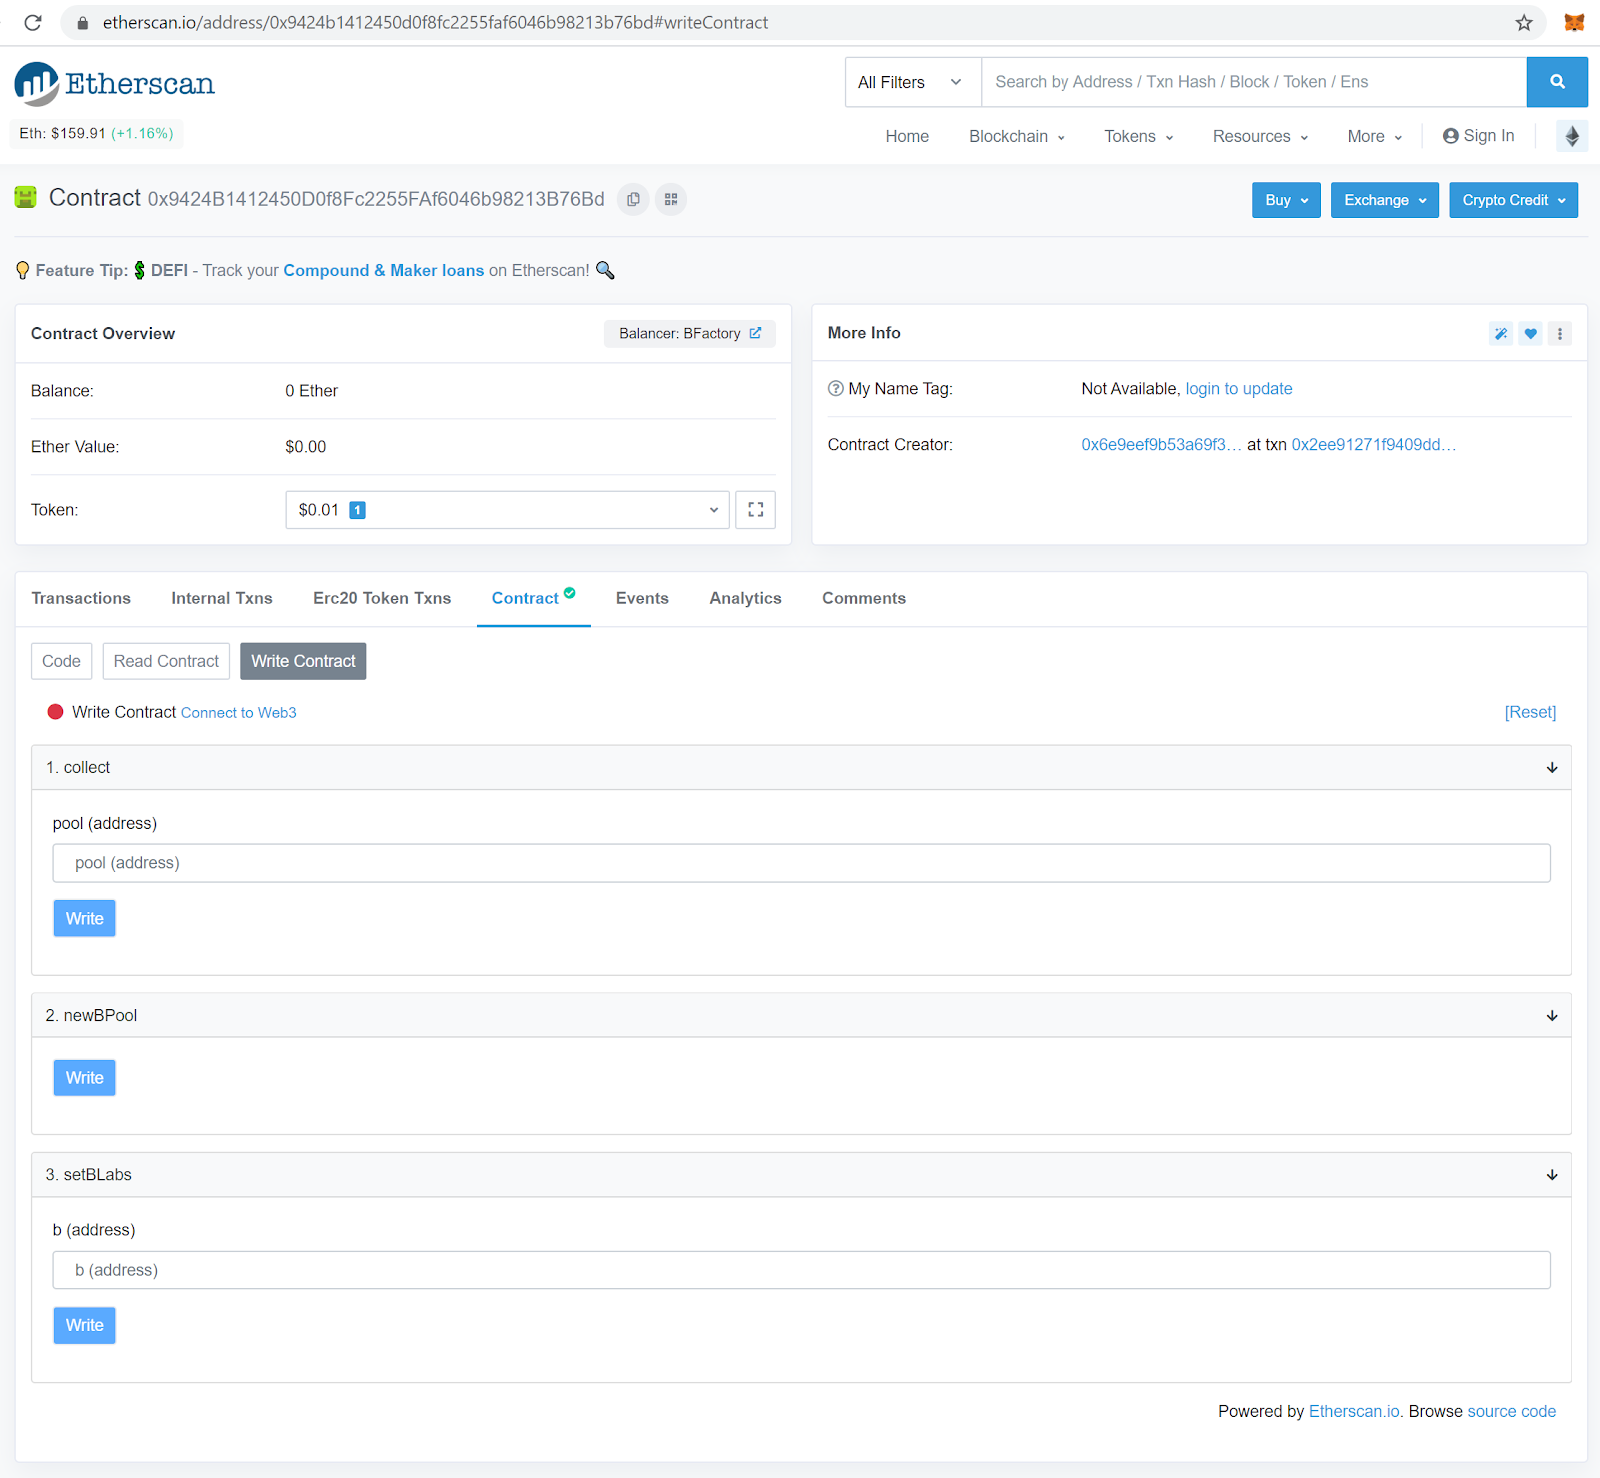Screen dimensions: 1600x1478
Task: Open the Etherscan.io footer link
Action: click(1355, 1412)
